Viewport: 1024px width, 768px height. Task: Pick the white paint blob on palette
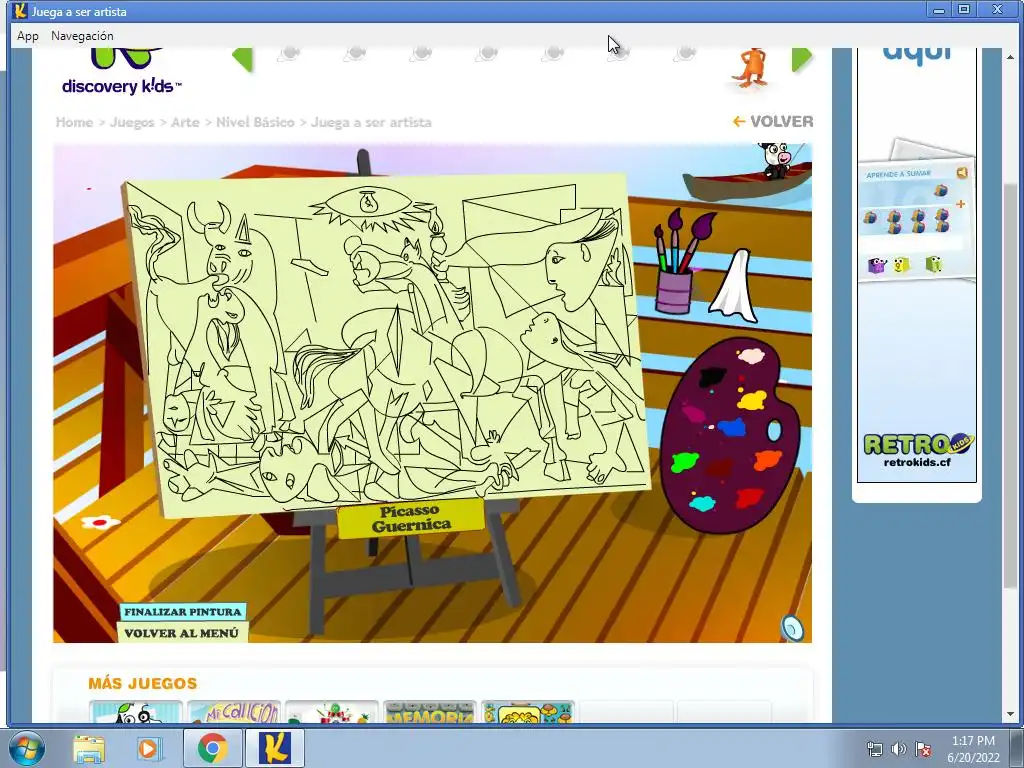(x=751, y=355)
